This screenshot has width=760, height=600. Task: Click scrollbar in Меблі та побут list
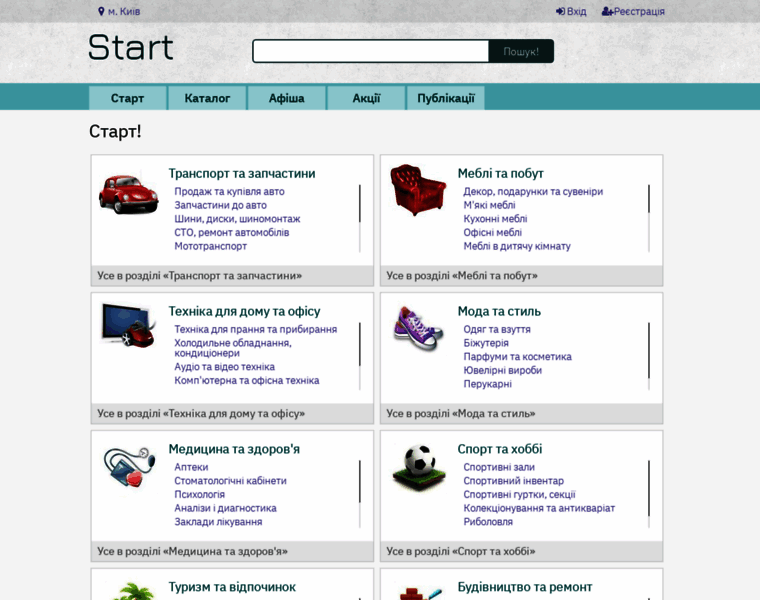click(x=649, y=199)
